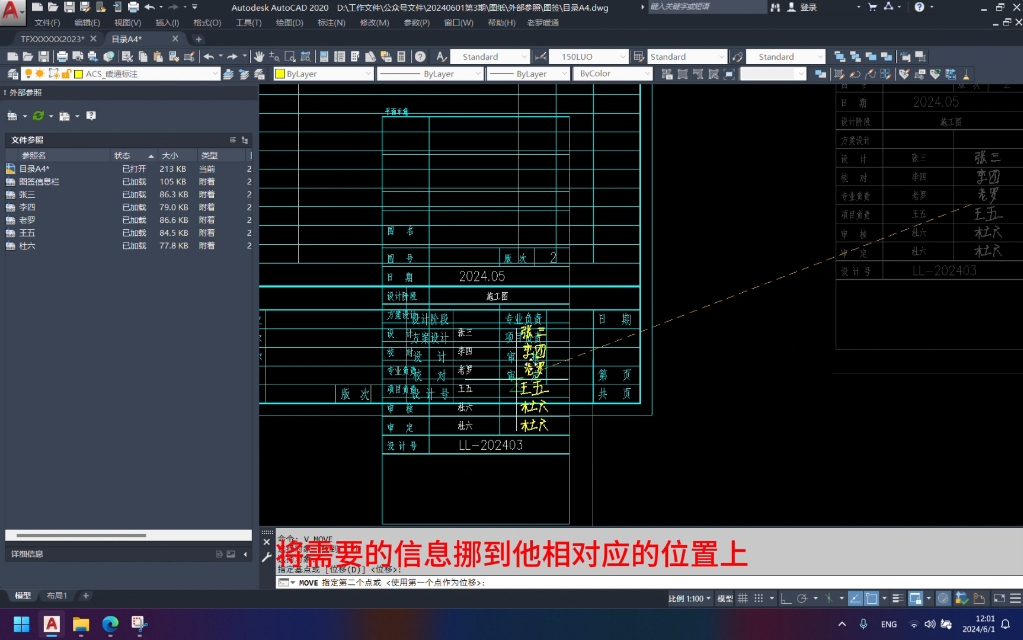Open the ByColor color dropdown
Image resolution: width=1023 pixels, height=640 pixels.
tap(649, 72)
